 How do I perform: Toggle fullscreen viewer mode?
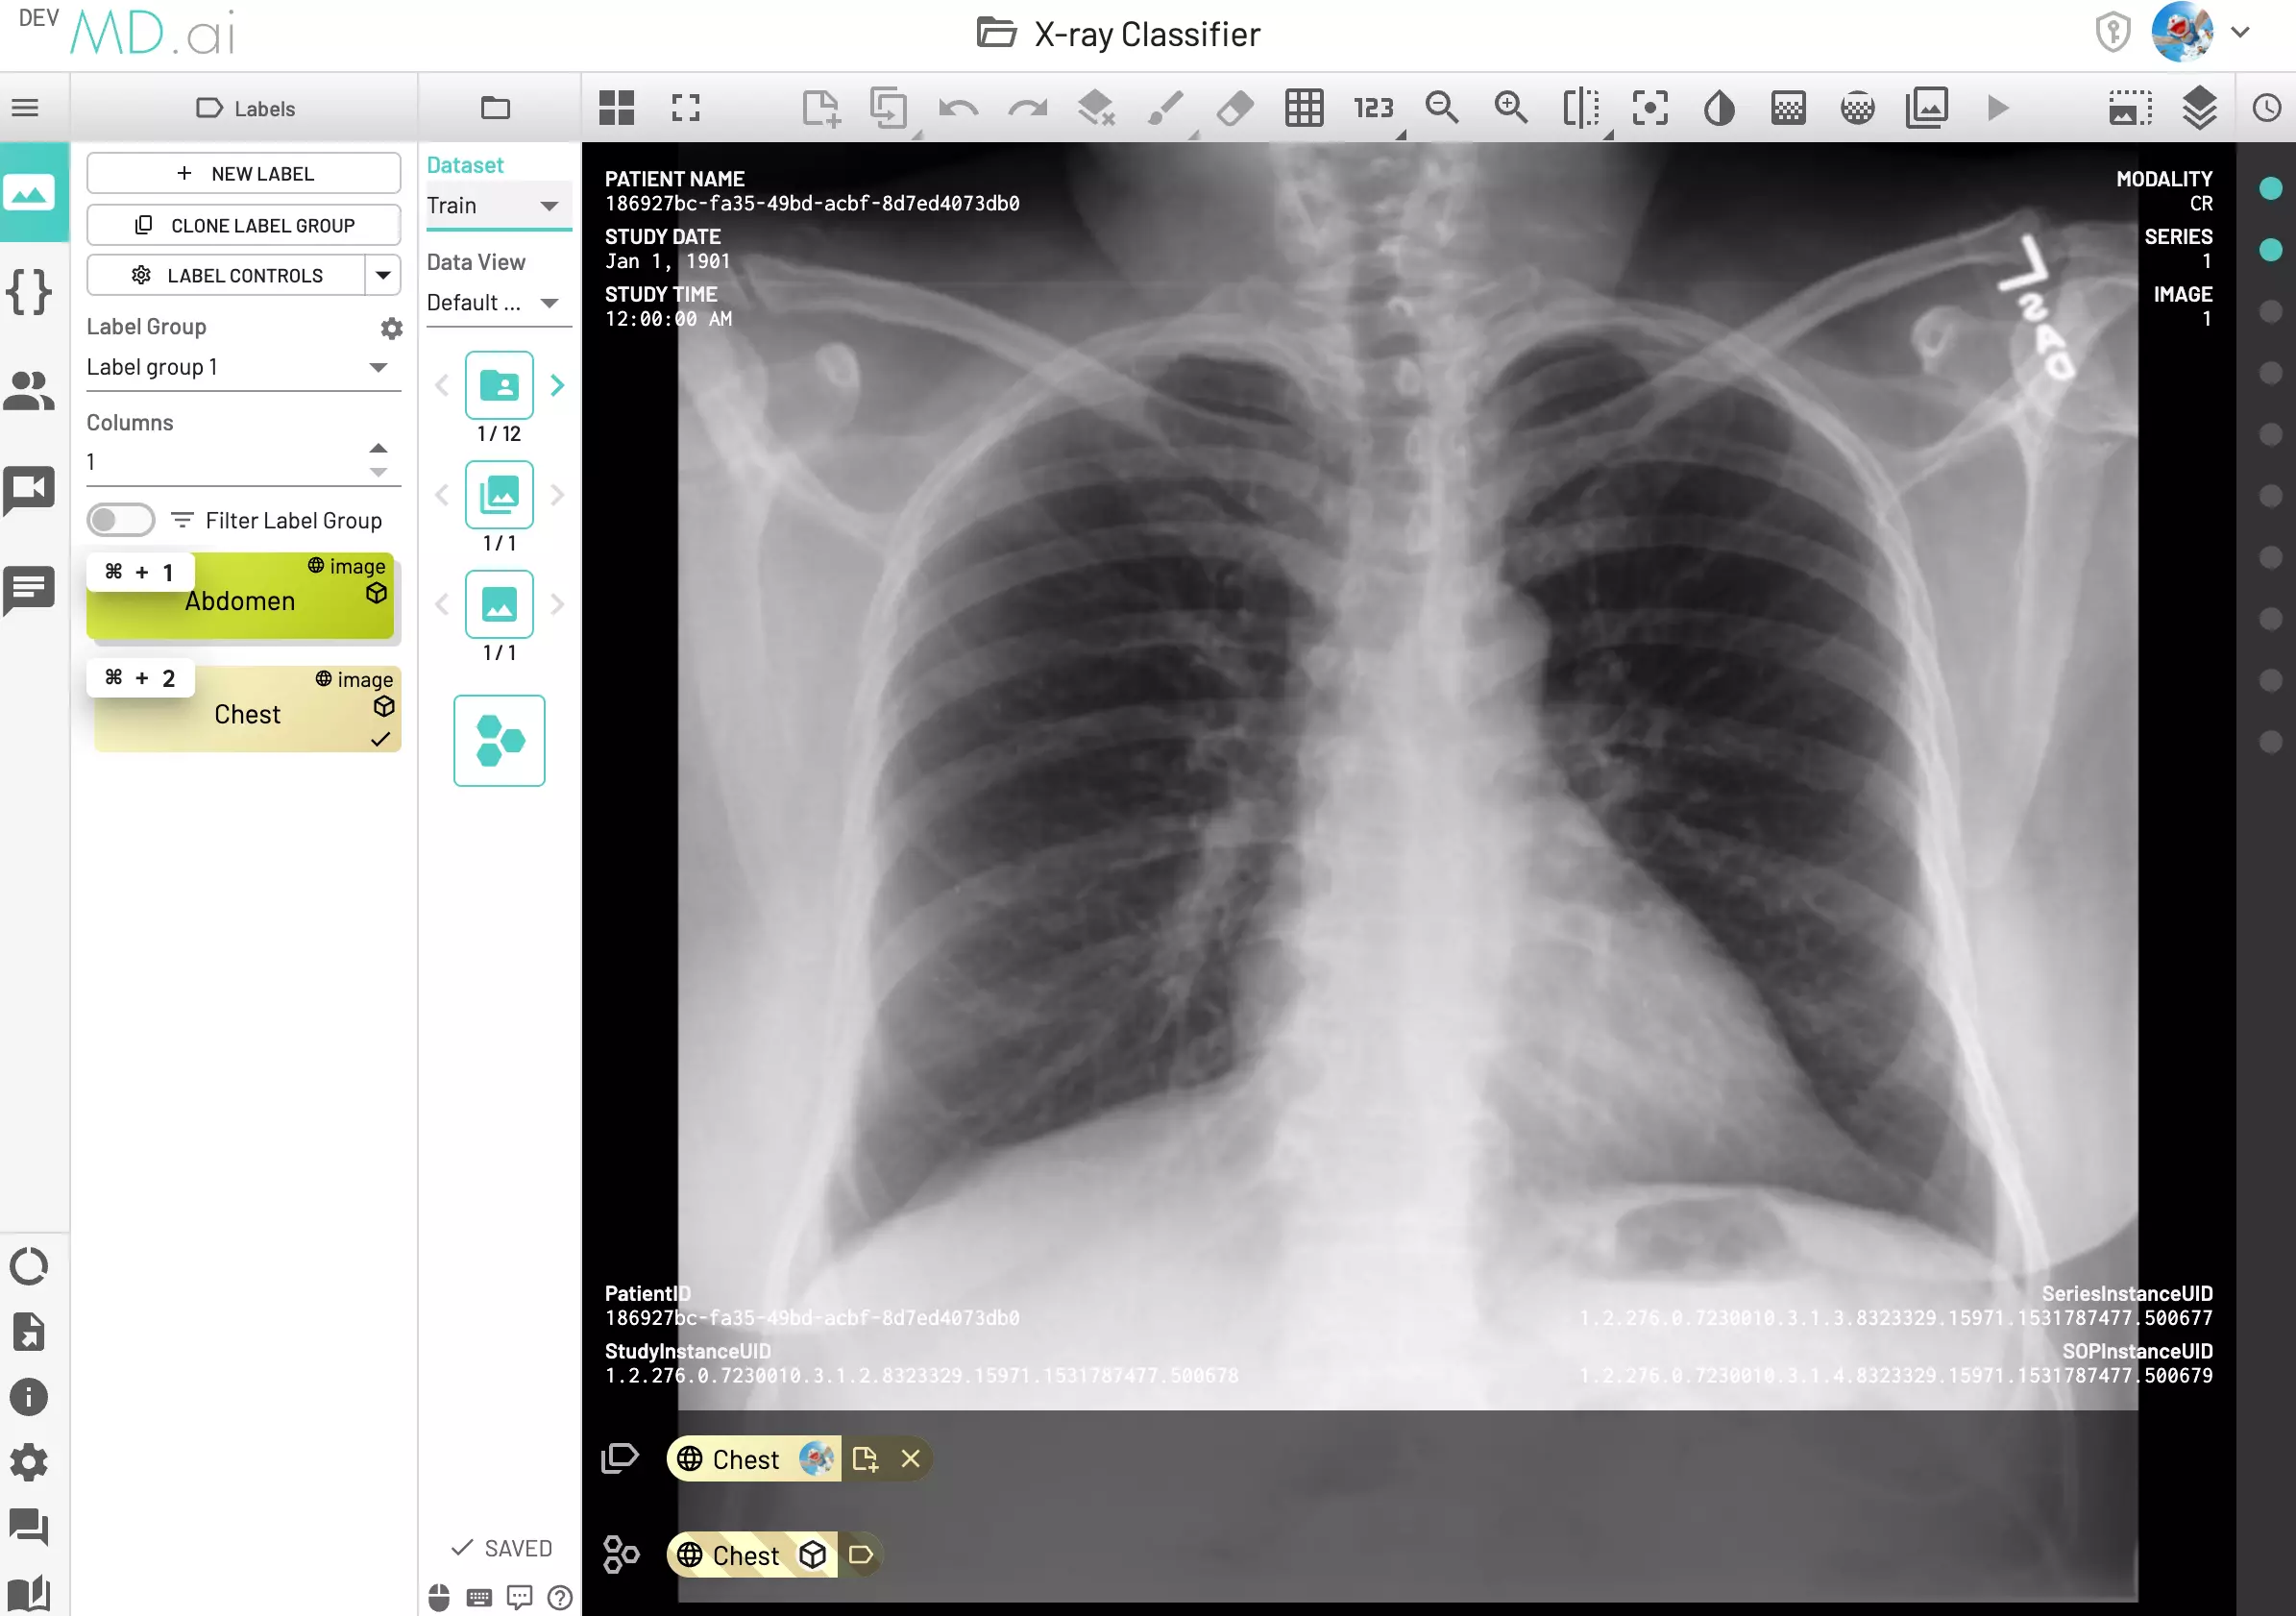coord(686,108)
